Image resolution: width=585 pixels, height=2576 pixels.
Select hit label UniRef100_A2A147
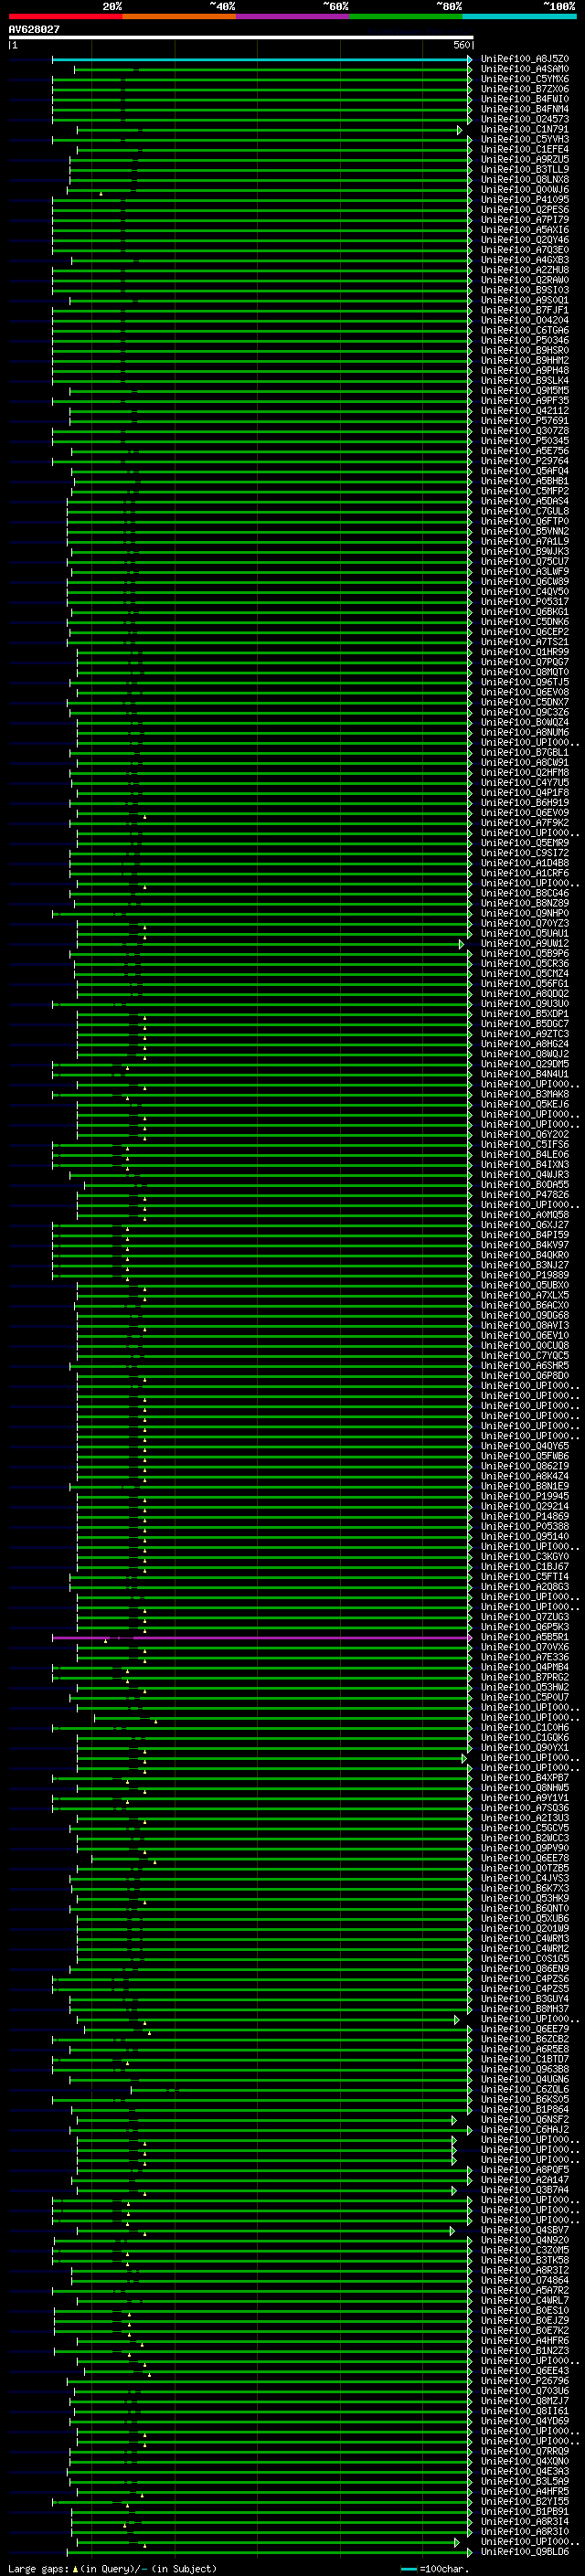tap(525, 2180)
